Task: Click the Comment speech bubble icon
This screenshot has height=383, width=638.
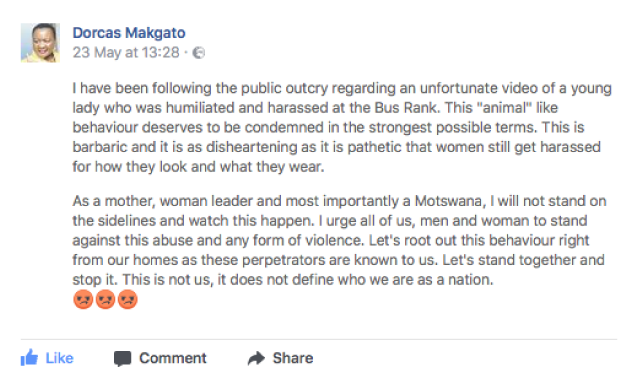Action: [x=122, y=359]
